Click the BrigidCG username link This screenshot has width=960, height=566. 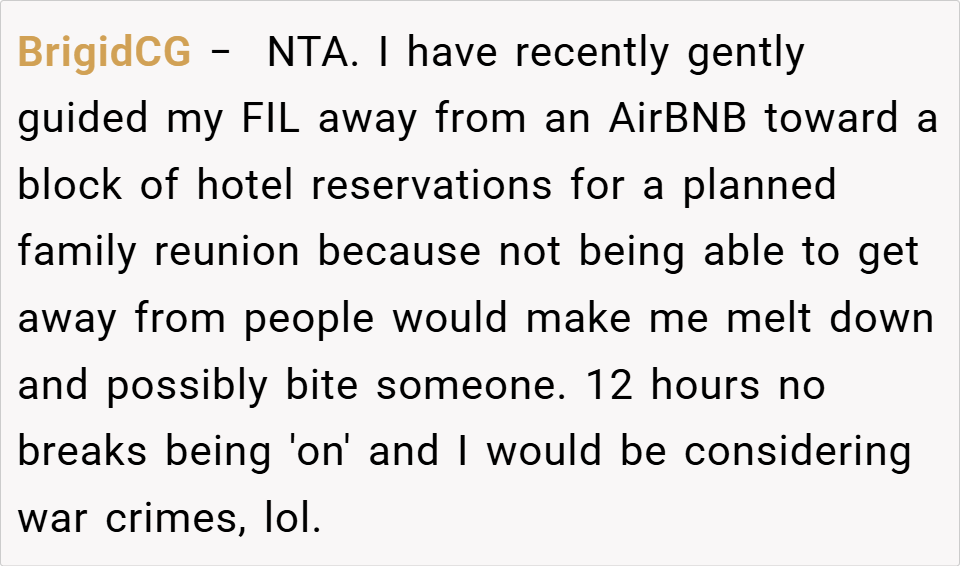104,54
